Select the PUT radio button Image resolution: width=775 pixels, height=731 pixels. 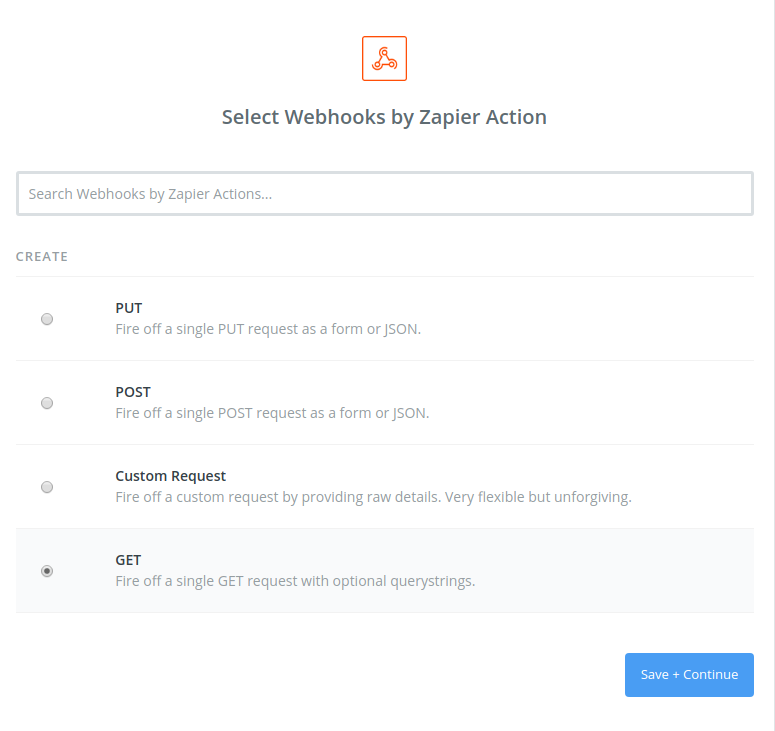click(47, 319)
